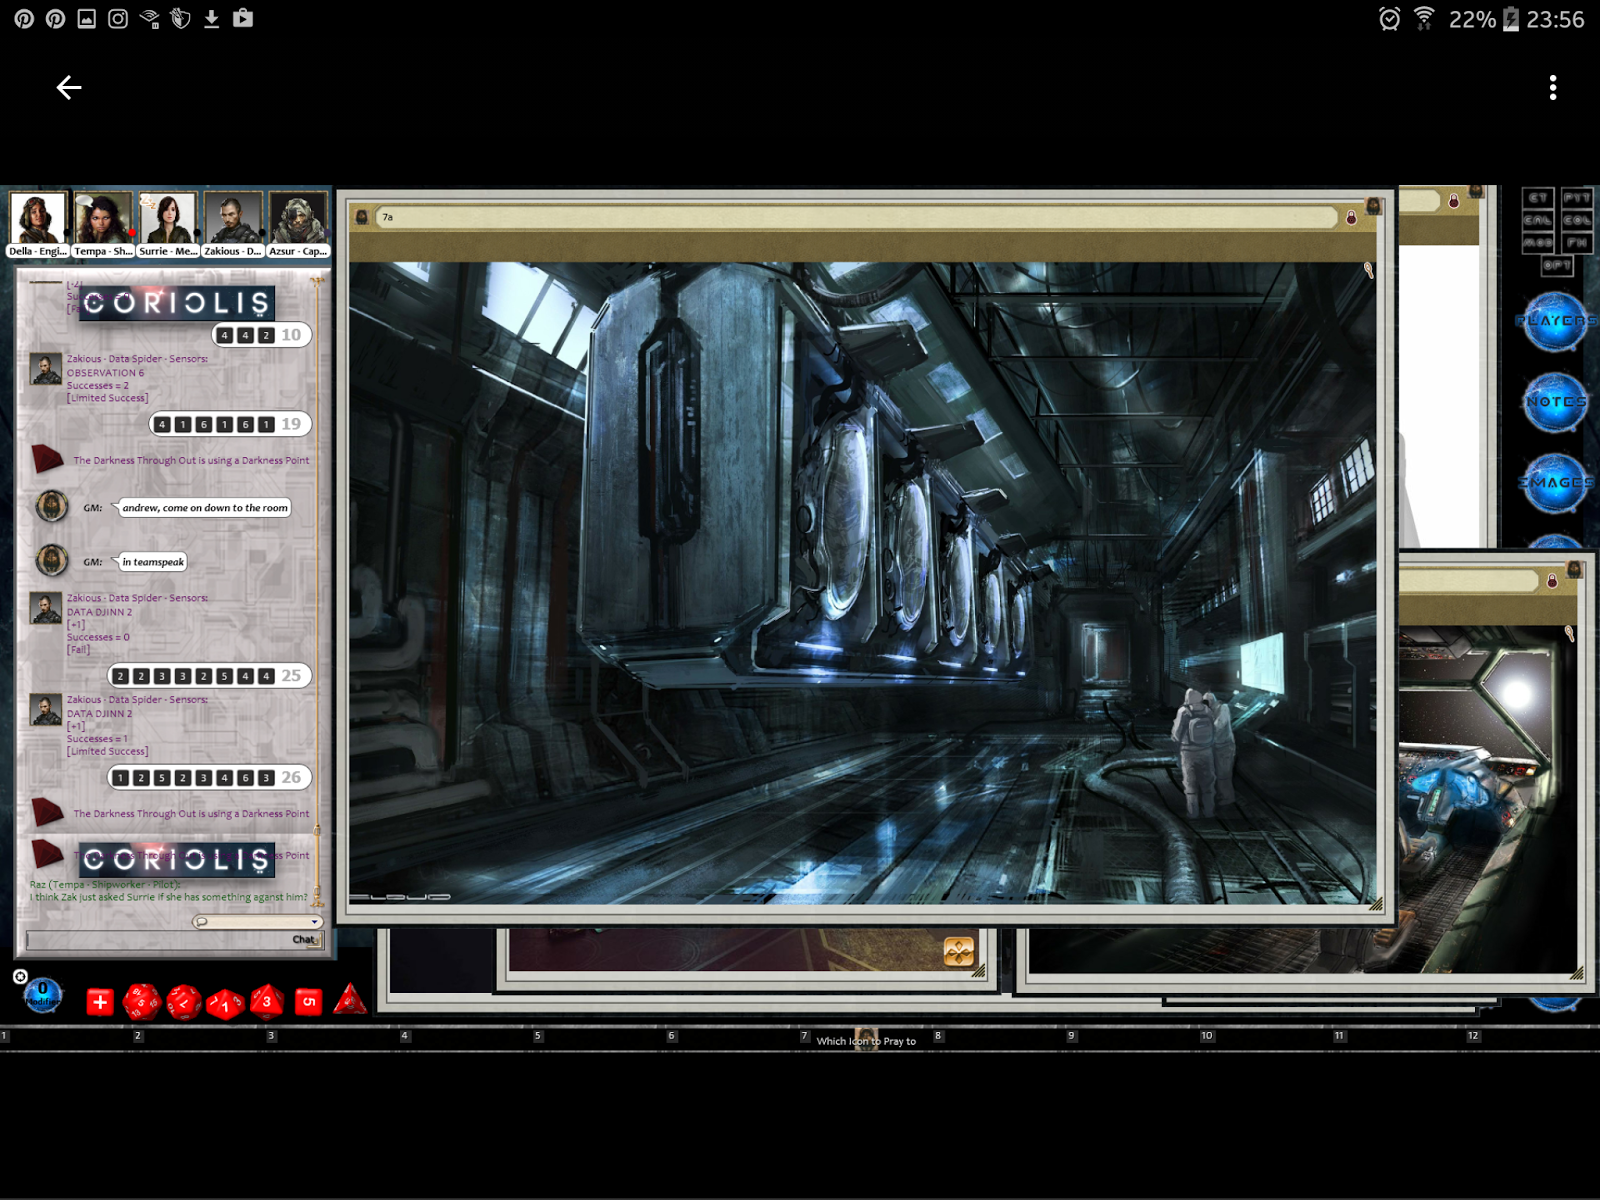The height and width of the screenshot is (1200, 1600).
Task: Click the dice result totaling 25
Action: click(210, 676)
